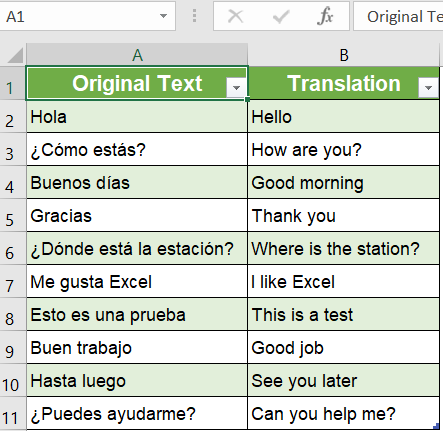Select the cell with ¿Dónde está la estación?

tap(137, 249)
